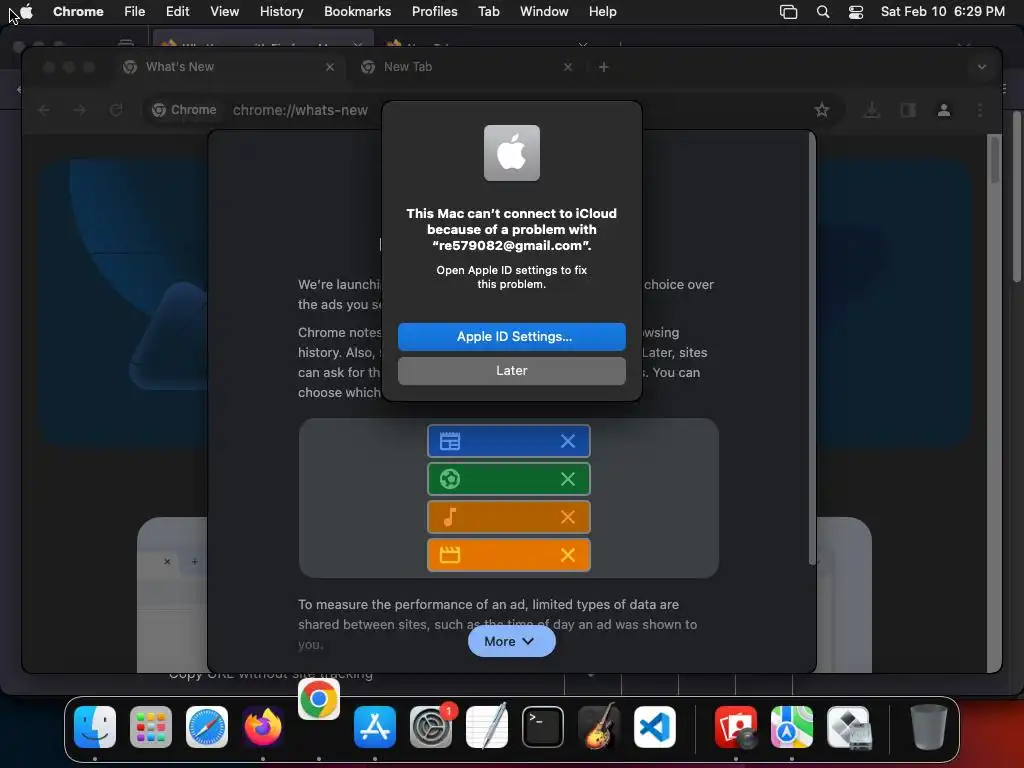Toggle the Chrome side panel icon

tap(908, 110)
